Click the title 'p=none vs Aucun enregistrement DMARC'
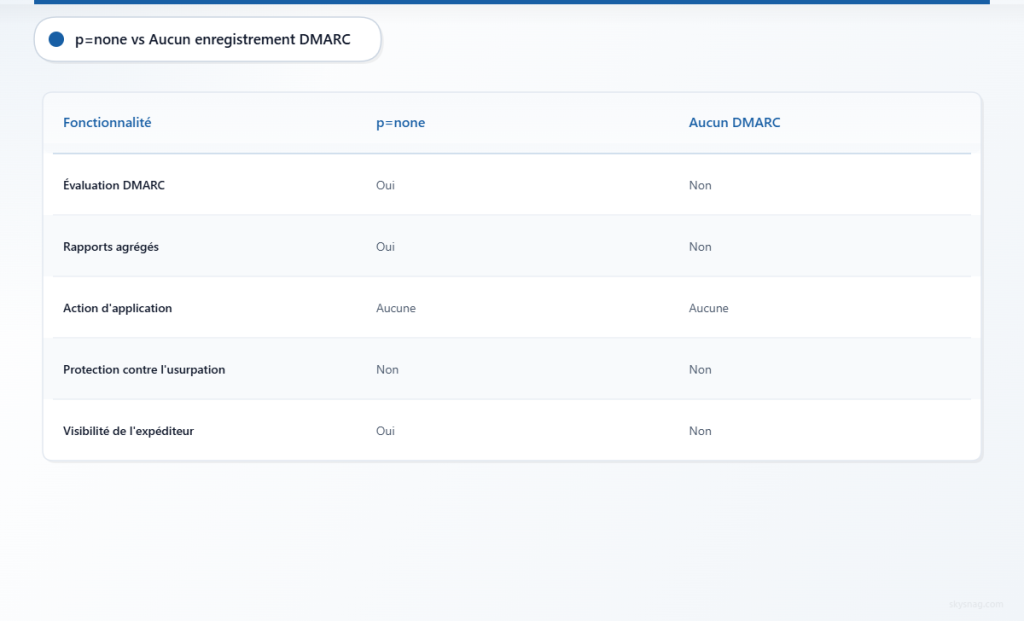The height and width of the screenshot is (621, 1024). pos(212,39)
